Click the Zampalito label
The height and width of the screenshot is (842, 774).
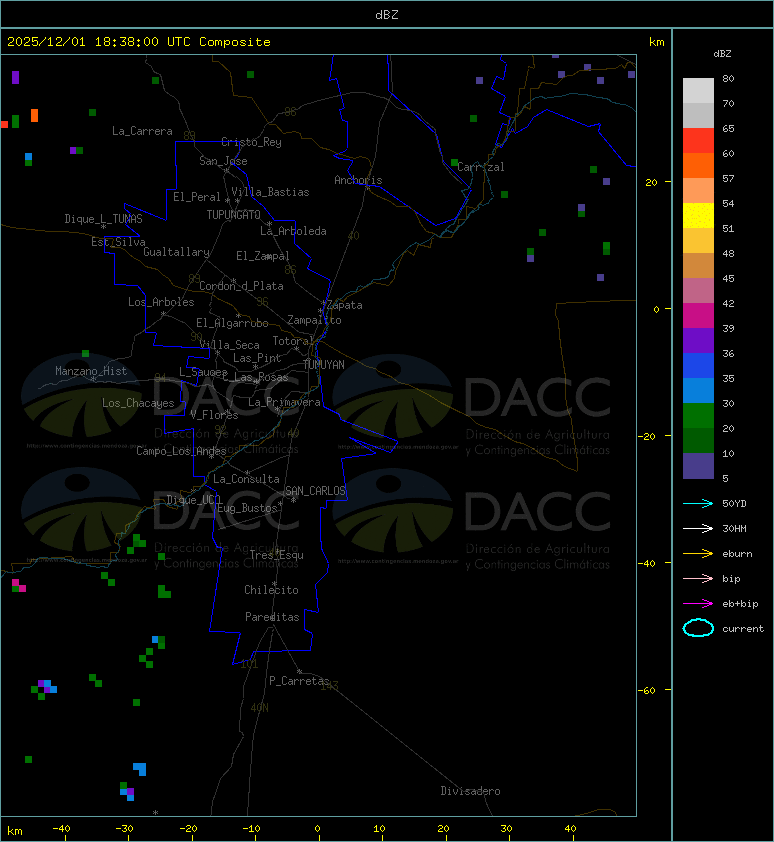pyautogui.click(x=314, y=320)
